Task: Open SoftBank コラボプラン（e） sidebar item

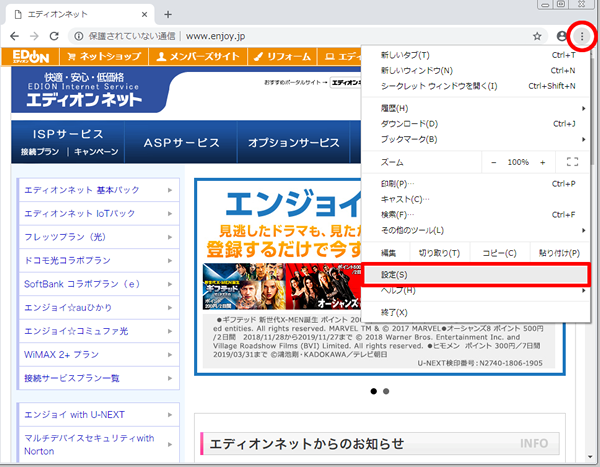Action: [x=99, y=284]
